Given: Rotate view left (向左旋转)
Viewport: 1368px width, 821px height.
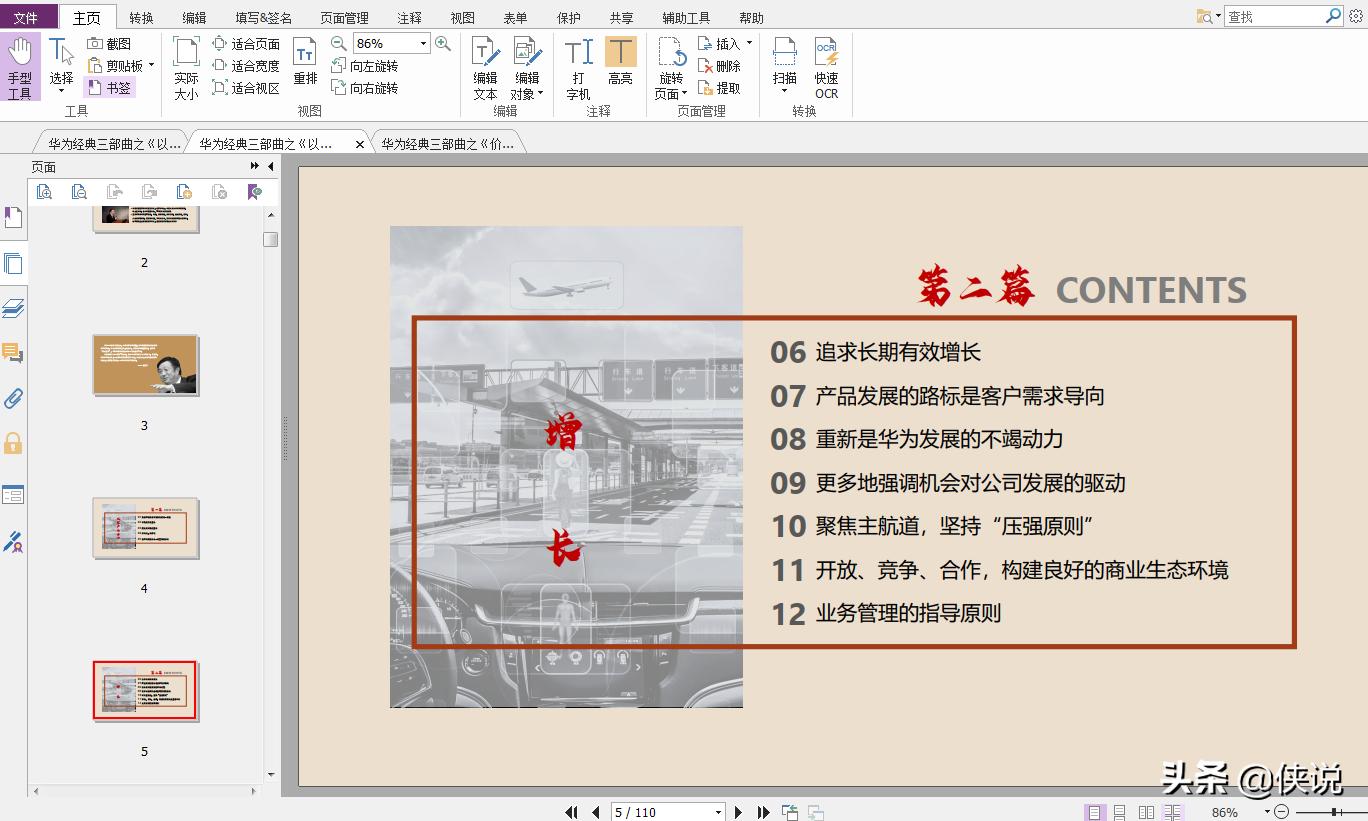Looking at the screenshot, I should pyautogui.click(x=364, y=66).
